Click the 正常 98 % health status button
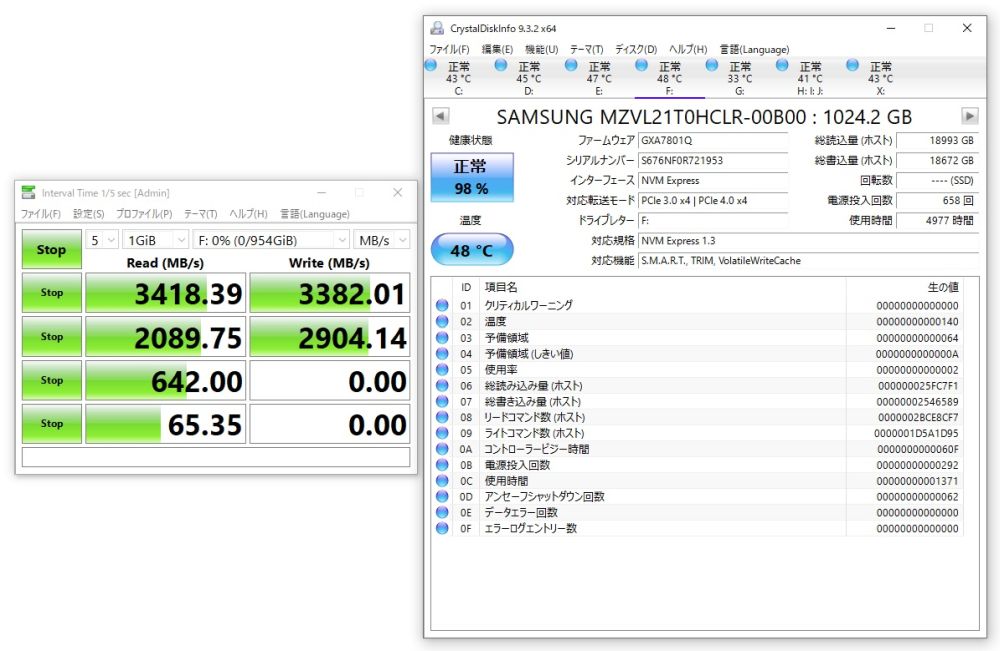Viewport: 1000px width, 651px height. [x=472, y=177]
